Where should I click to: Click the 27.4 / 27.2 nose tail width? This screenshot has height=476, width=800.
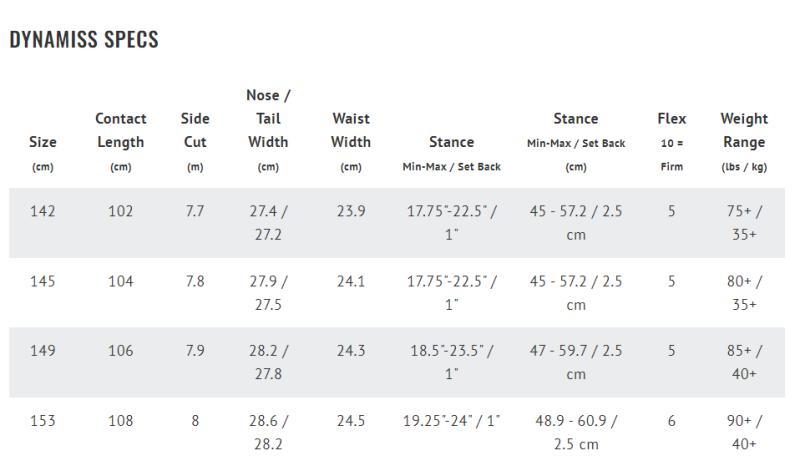[268, 222]
